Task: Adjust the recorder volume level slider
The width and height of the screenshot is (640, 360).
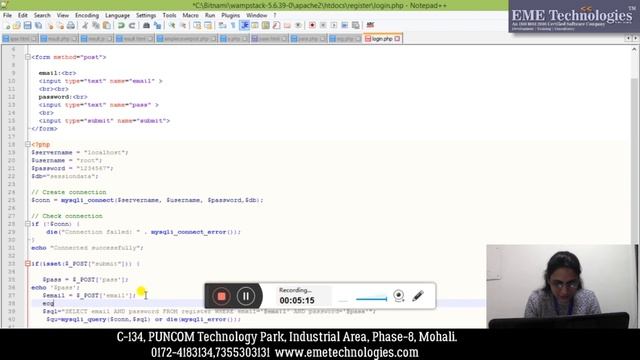Action: (x=371, y=299)
